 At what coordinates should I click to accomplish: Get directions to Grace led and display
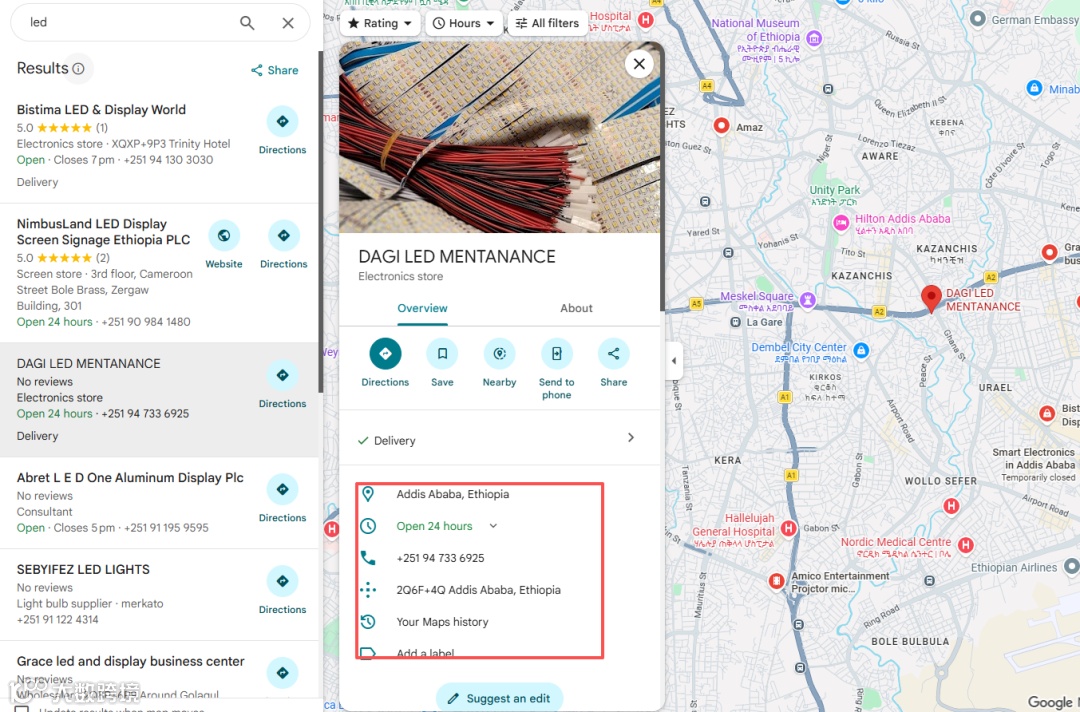(x=282, y=673)
